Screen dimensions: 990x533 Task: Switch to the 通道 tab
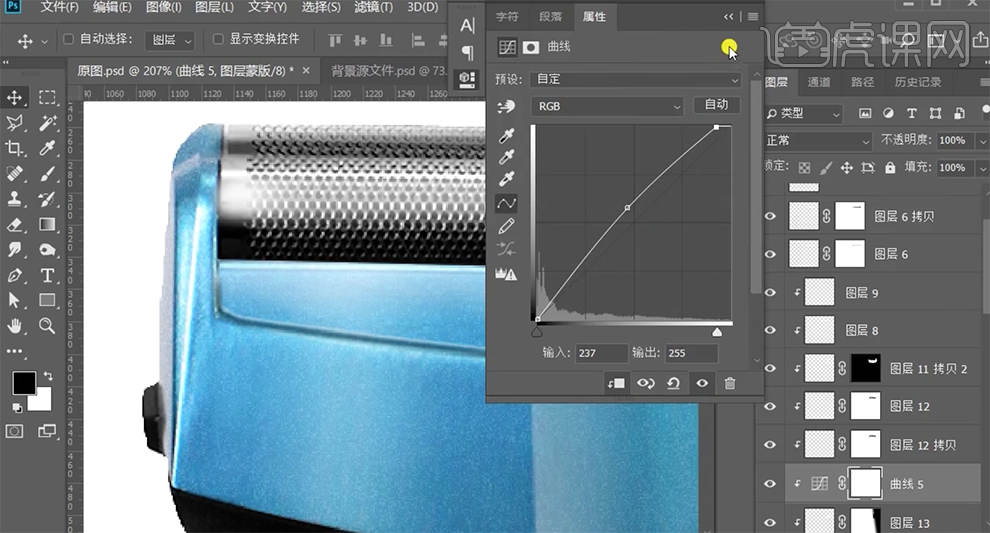click(819, 82)
